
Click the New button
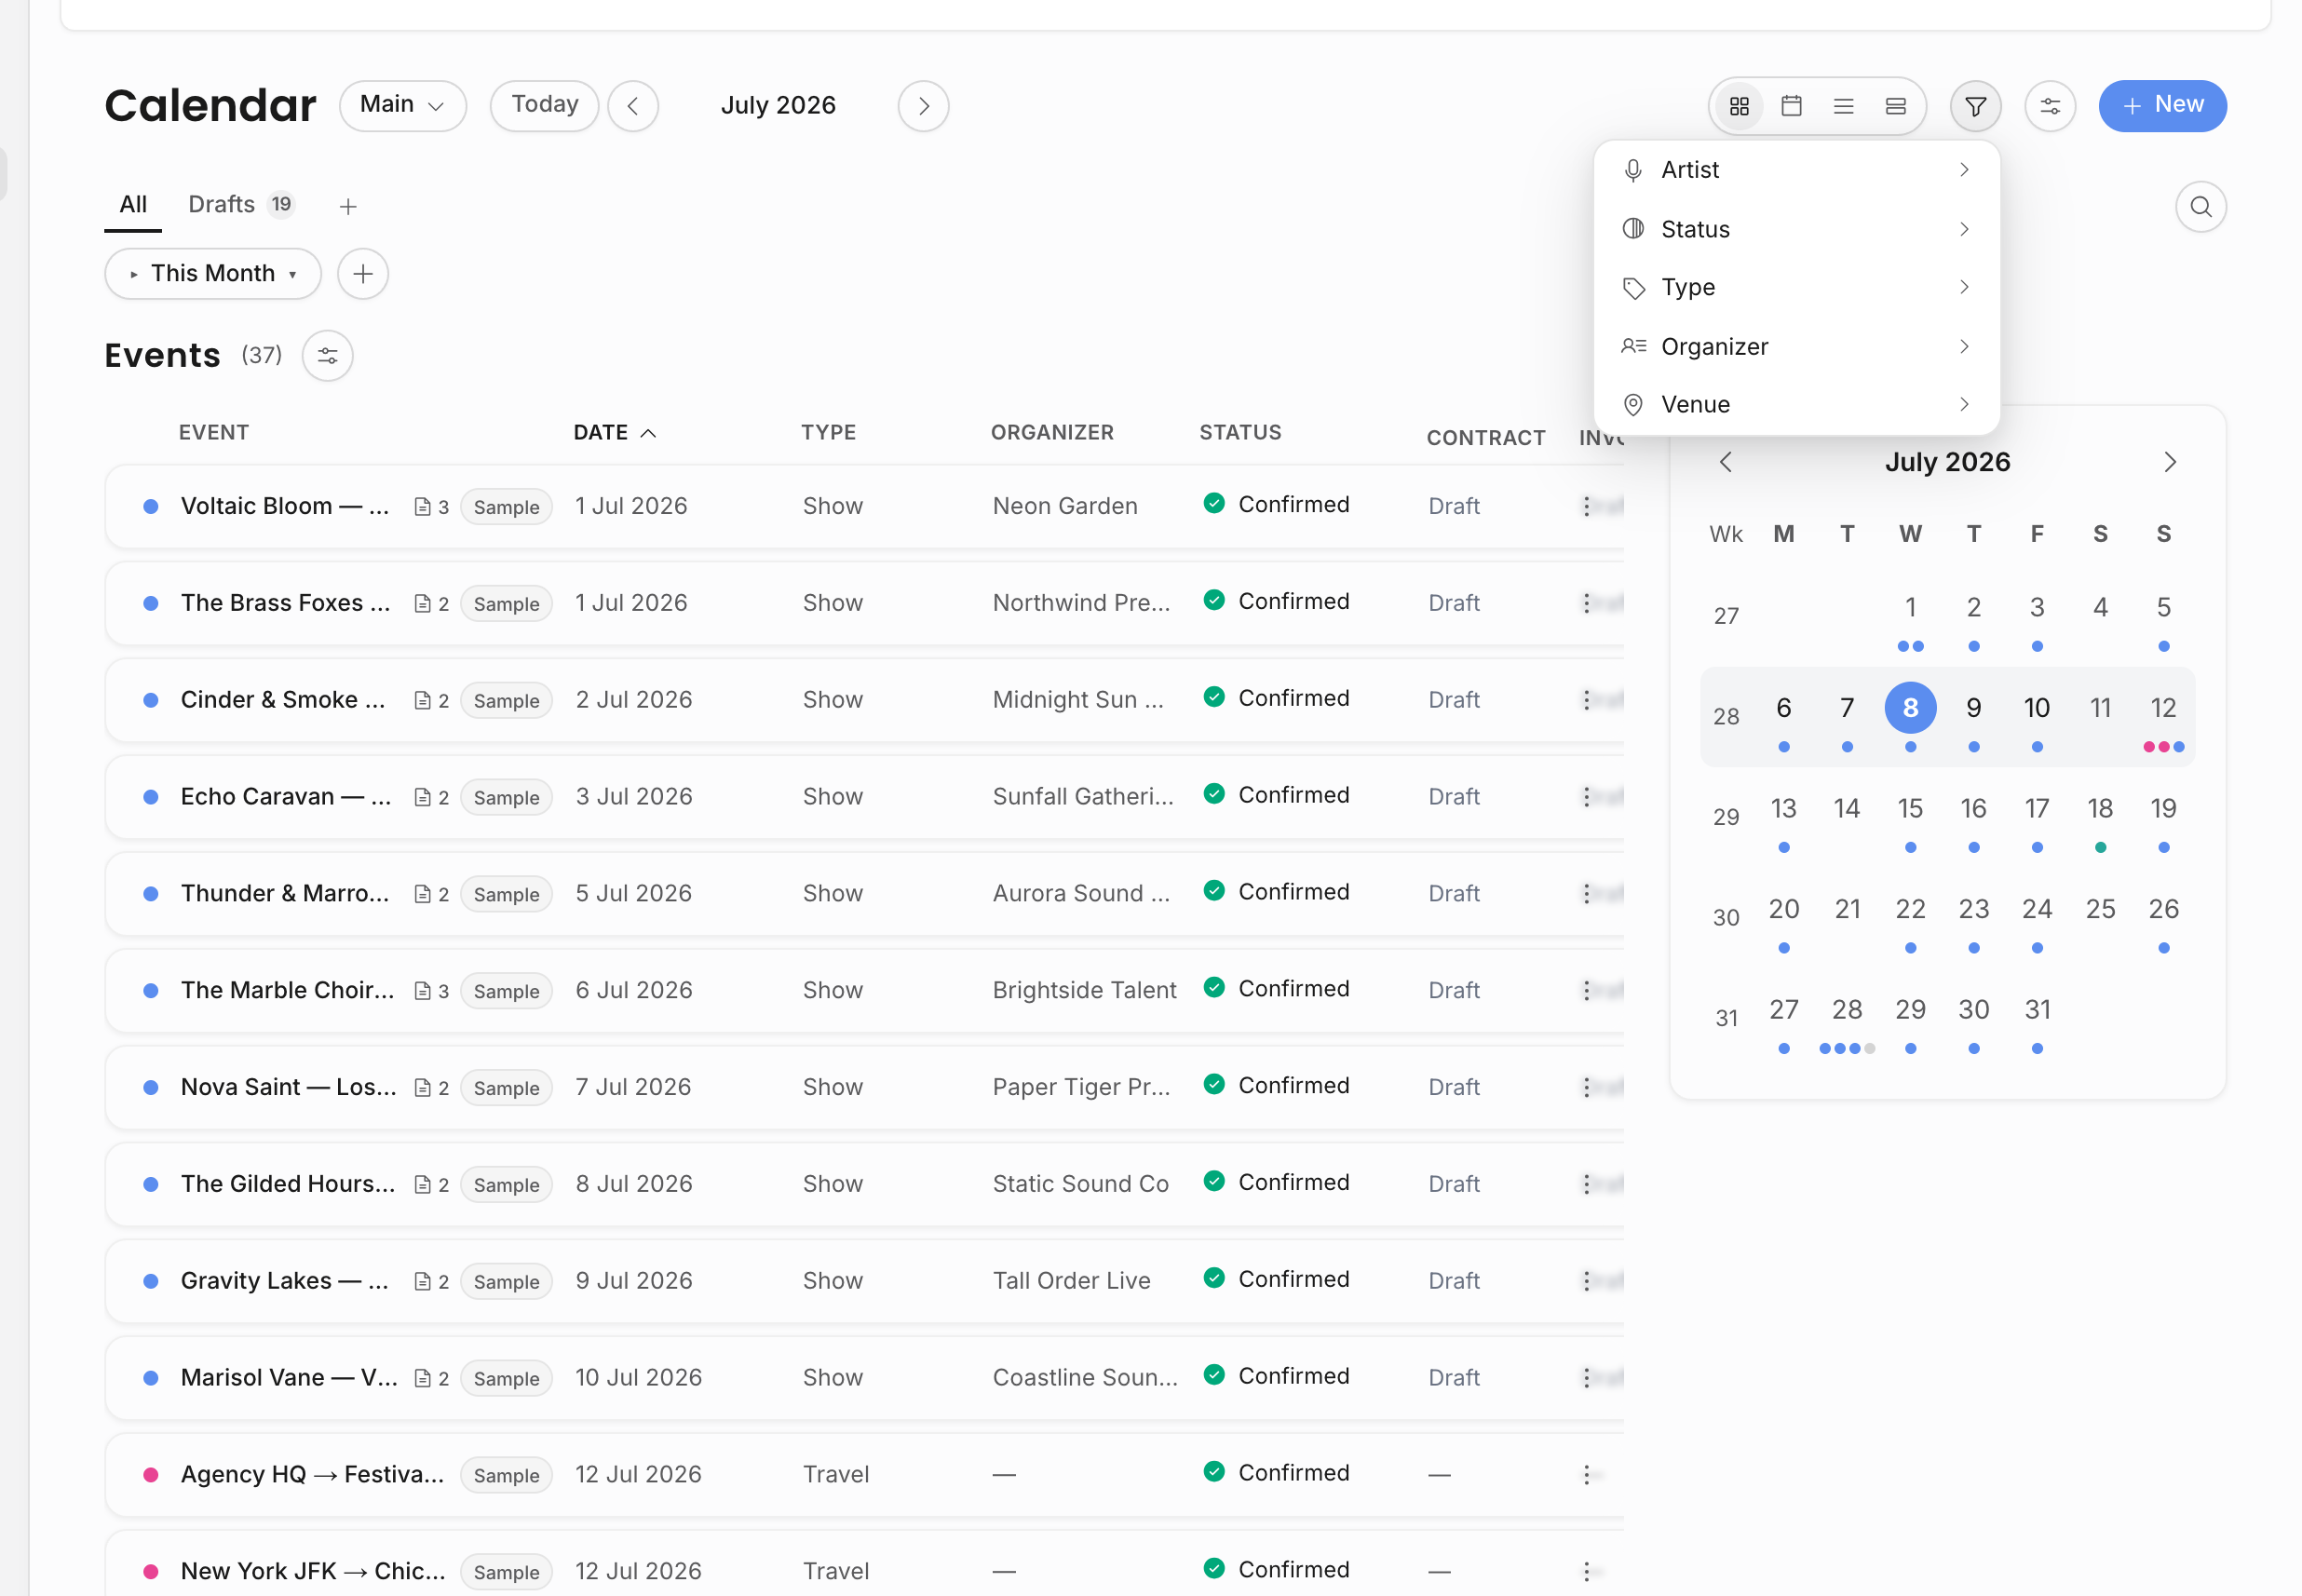click(x=2162, y=106)
